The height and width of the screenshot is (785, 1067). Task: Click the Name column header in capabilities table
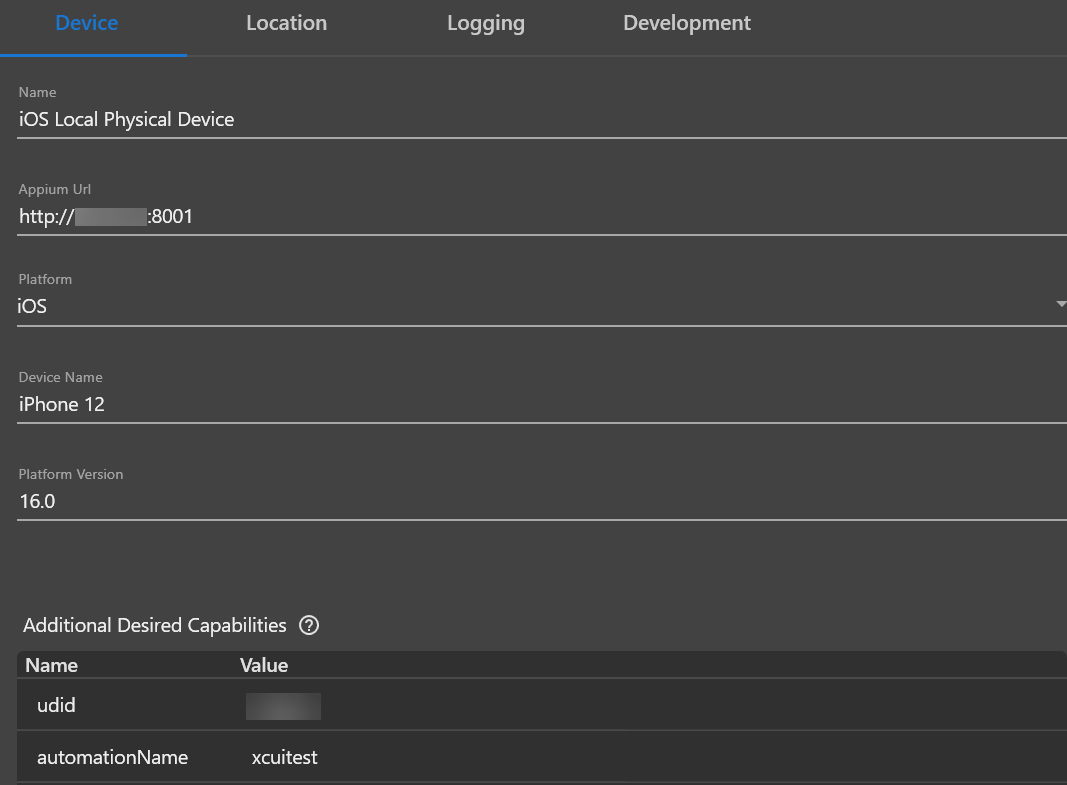[51, 665]
